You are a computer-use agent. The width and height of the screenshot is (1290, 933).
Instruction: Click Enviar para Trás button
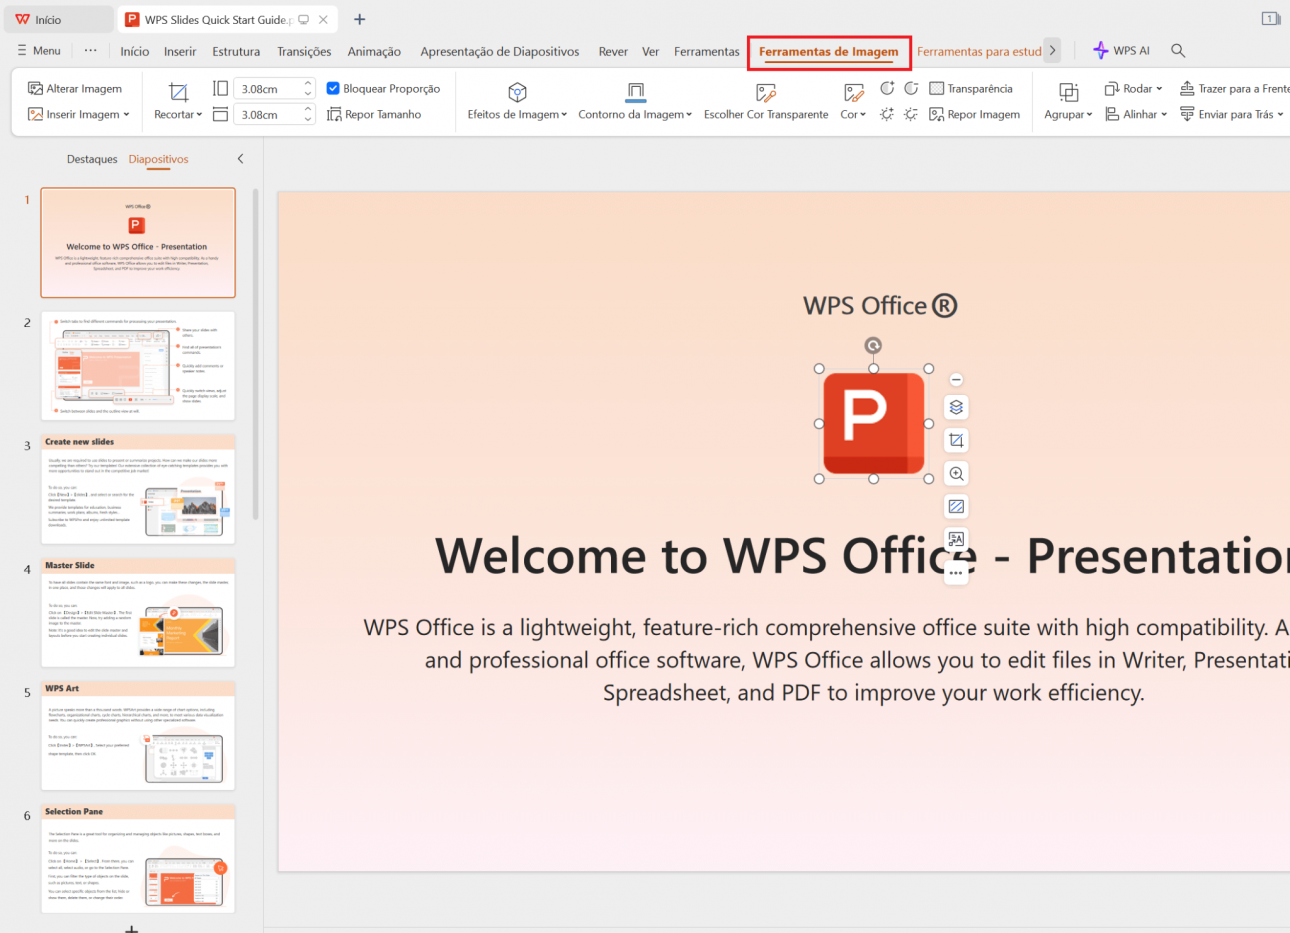click(1232, 114)
